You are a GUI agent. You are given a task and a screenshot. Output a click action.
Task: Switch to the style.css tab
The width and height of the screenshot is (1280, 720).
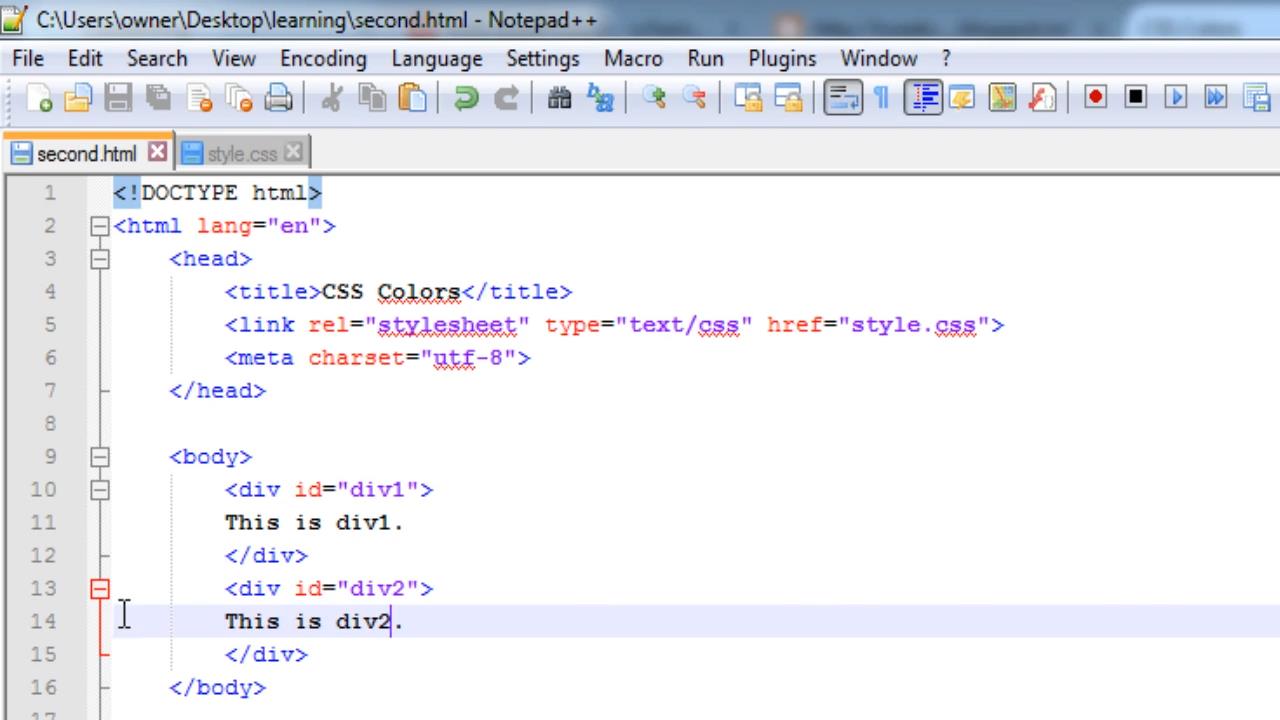tap(242, 154)
